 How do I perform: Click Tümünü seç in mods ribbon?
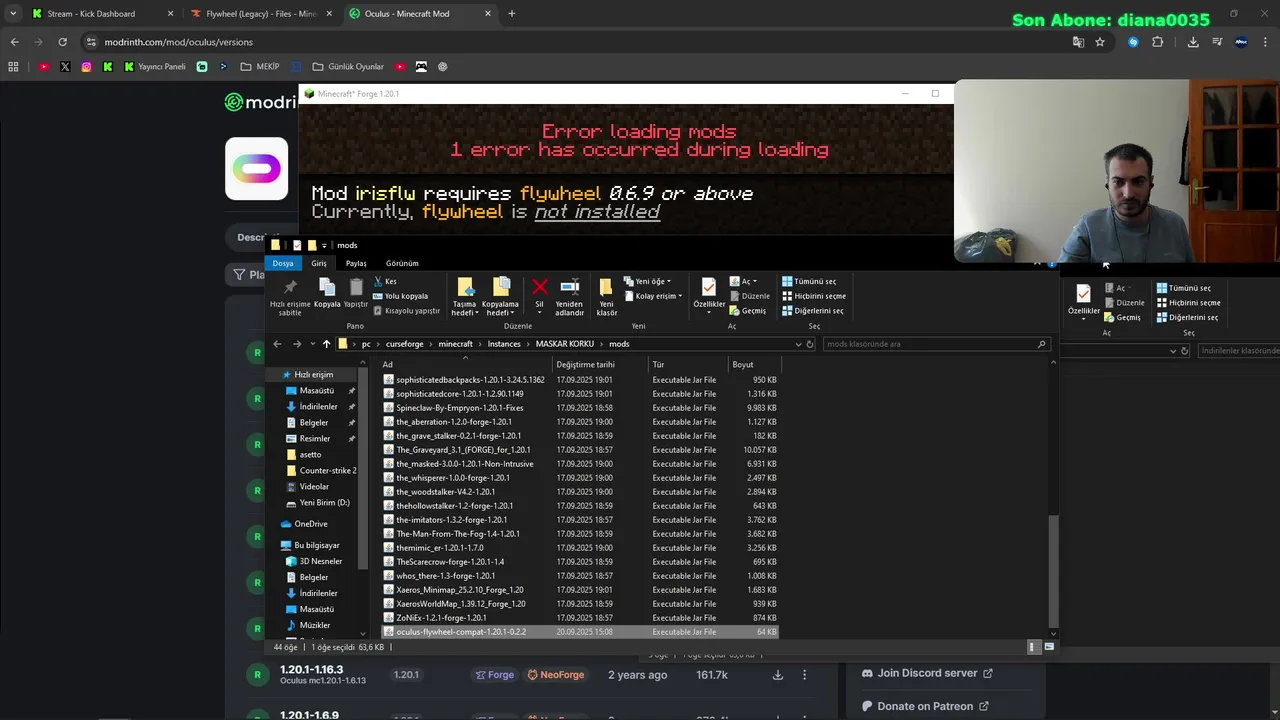click(x=809, y=281)
